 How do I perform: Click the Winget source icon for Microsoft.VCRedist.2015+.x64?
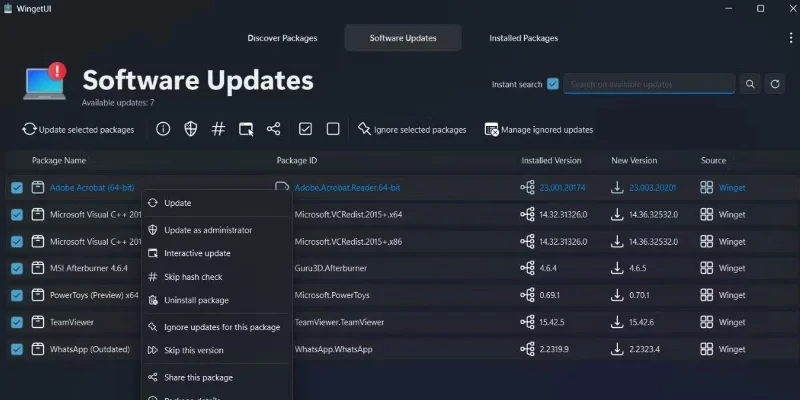point(707,214)
